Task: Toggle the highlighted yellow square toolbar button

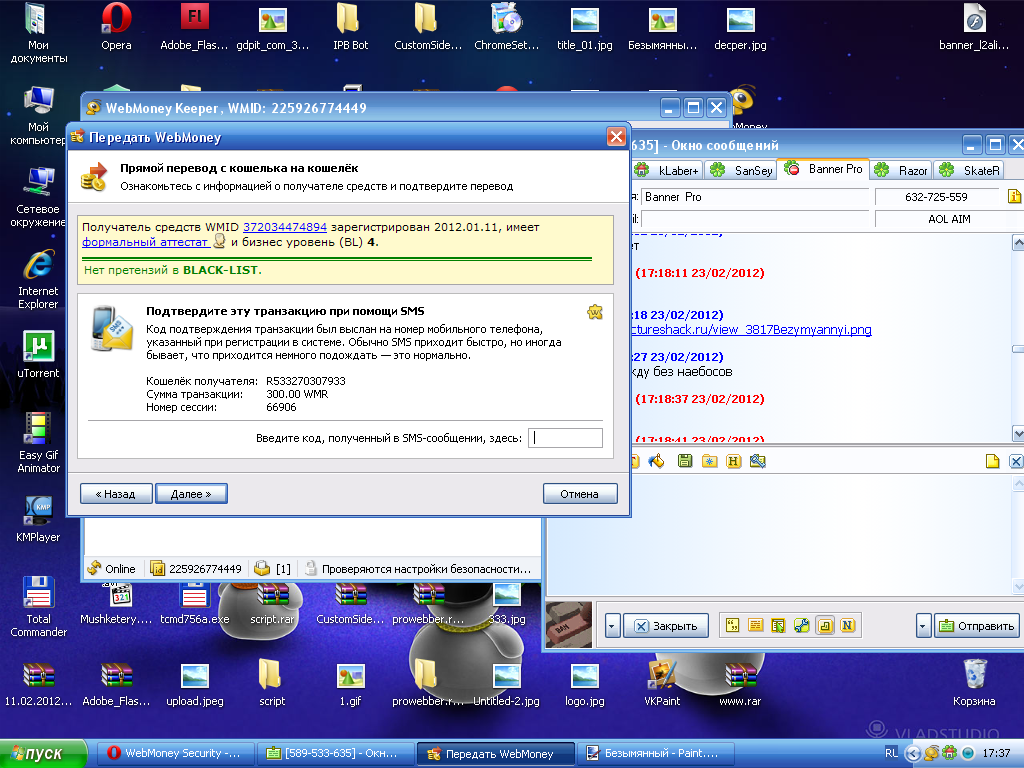Action: (x=825, y=626)
